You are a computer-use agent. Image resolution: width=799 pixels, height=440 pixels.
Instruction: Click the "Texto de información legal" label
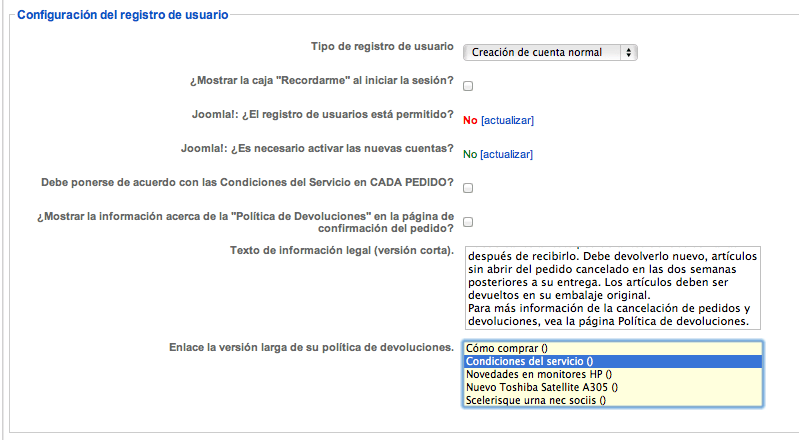(x=341, y=250)
